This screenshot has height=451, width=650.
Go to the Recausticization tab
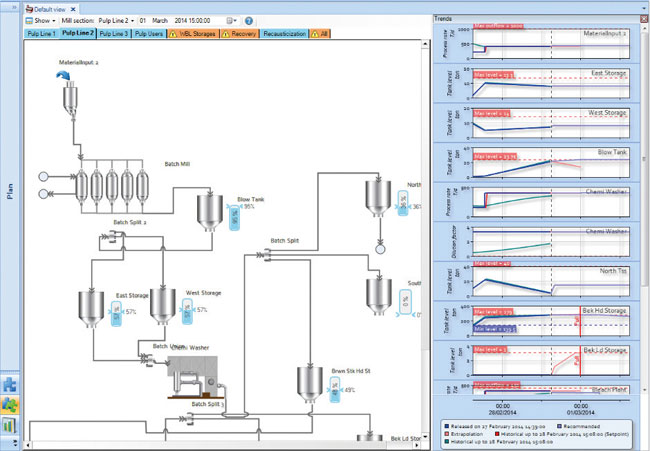click(285, 33)
